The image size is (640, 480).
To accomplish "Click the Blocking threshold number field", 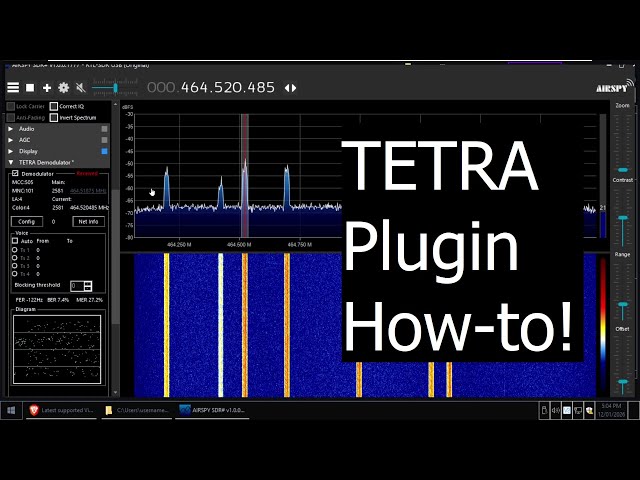I will [x=77, y=286].
